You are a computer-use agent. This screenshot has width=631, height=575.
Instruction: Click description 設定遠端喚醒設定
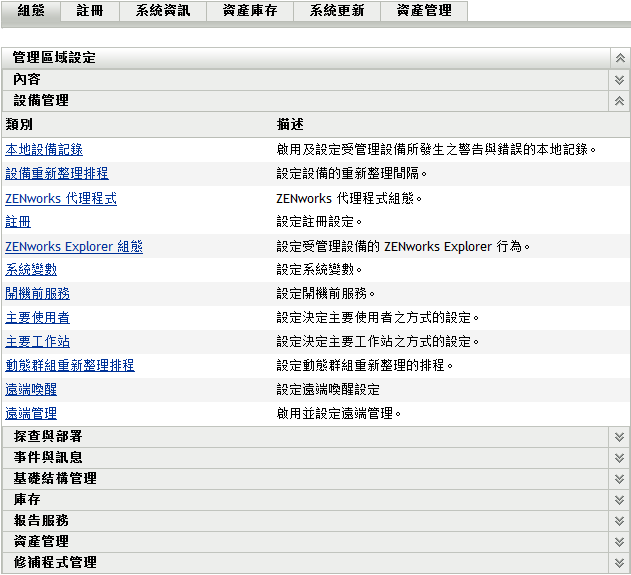pyautogui.click(x=328, y=390)
